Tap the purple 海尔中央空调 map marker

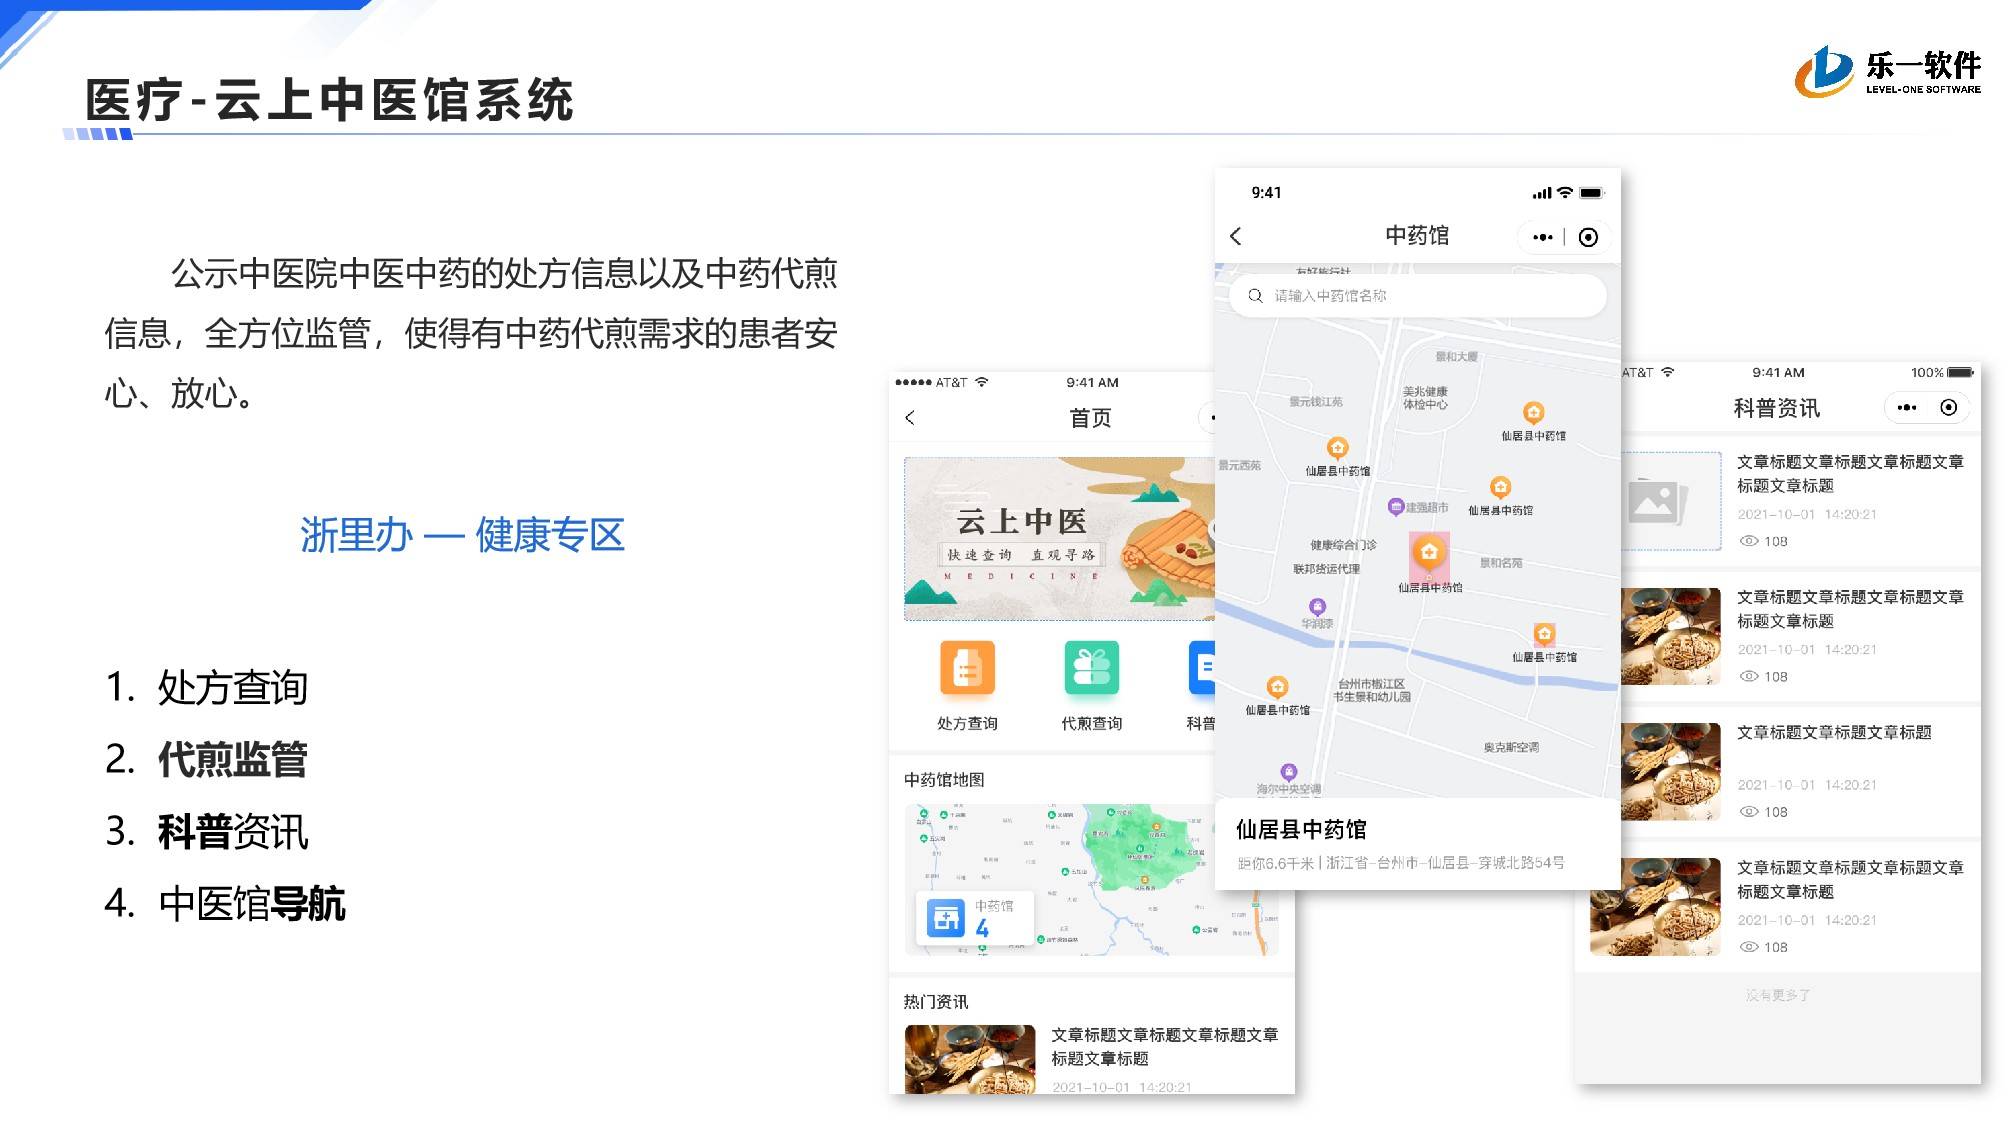pos(1289,772)
